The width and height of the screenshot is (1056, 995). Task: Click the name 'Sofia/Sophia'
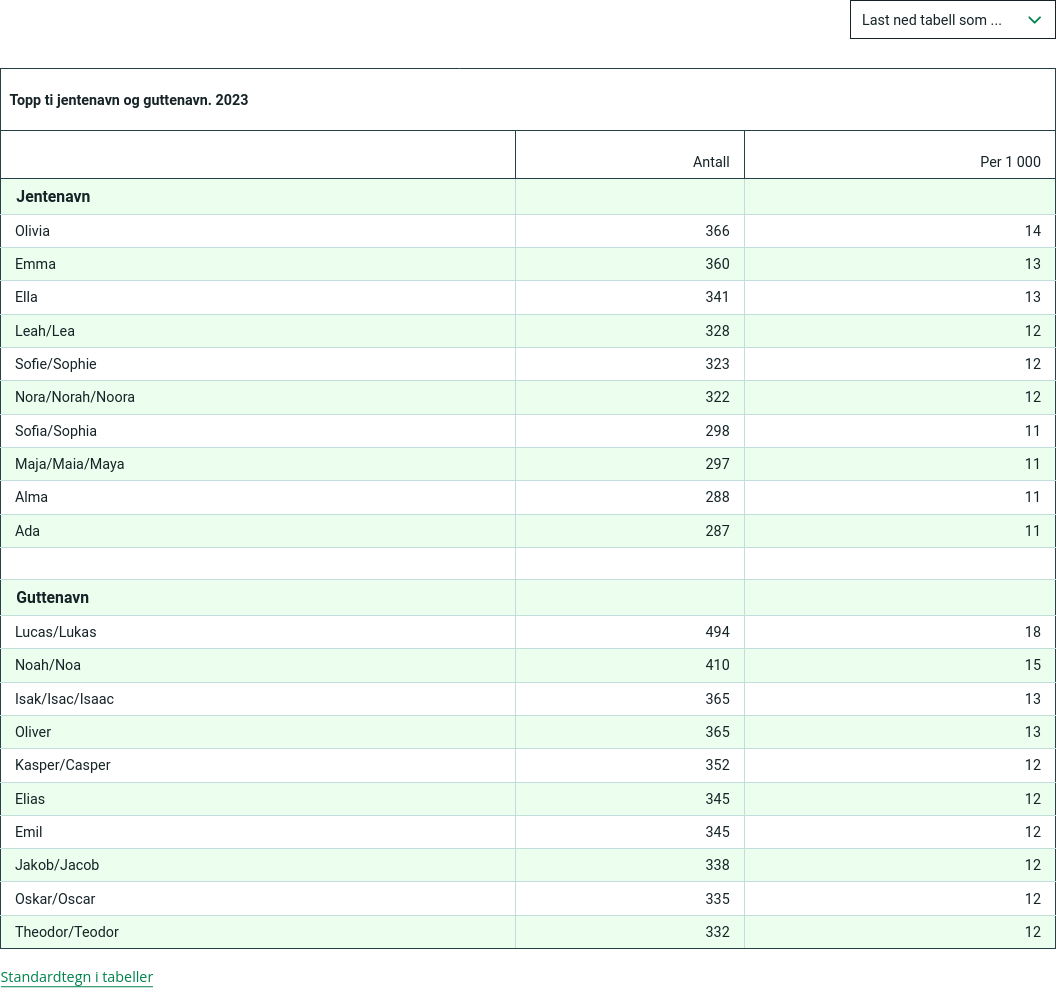click(56, 431)
